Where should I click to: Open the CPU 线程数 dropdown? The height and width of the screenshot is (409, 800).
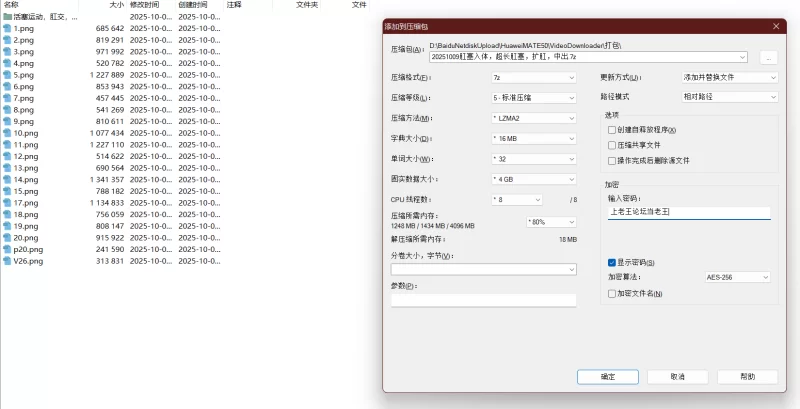[517, 199]
